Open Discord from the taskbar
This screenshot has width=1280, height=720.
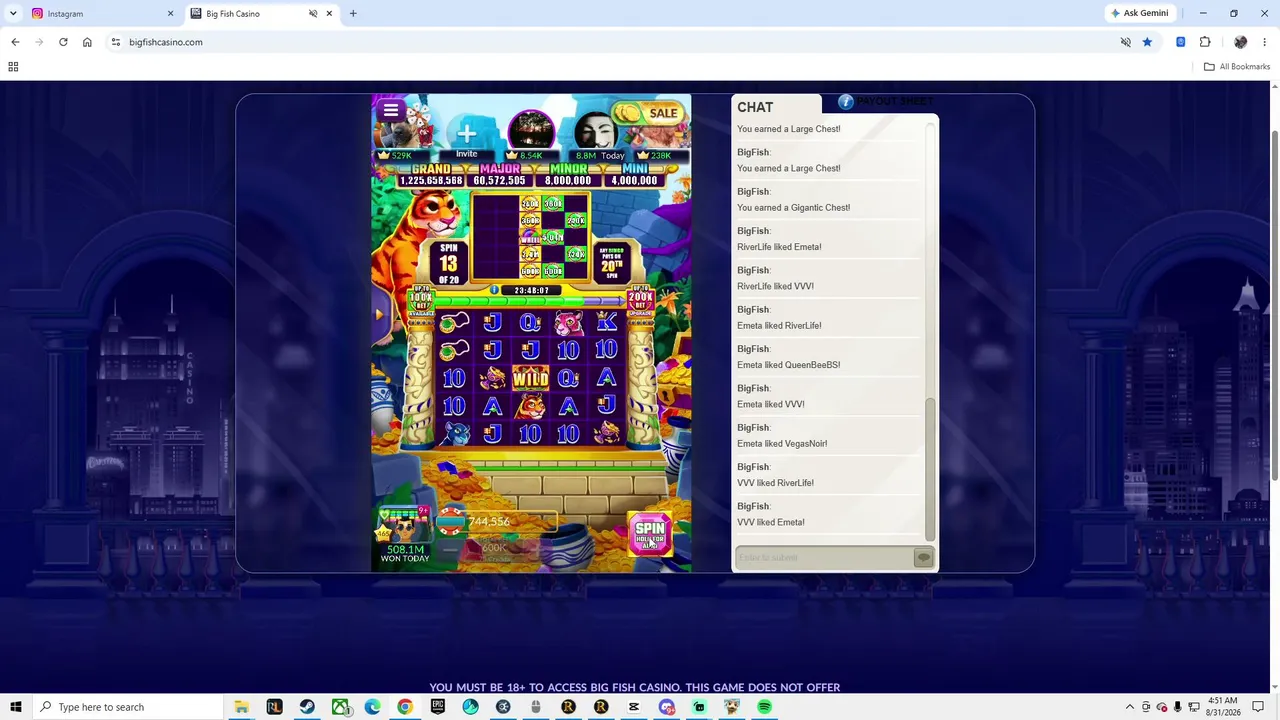point(667,707)
